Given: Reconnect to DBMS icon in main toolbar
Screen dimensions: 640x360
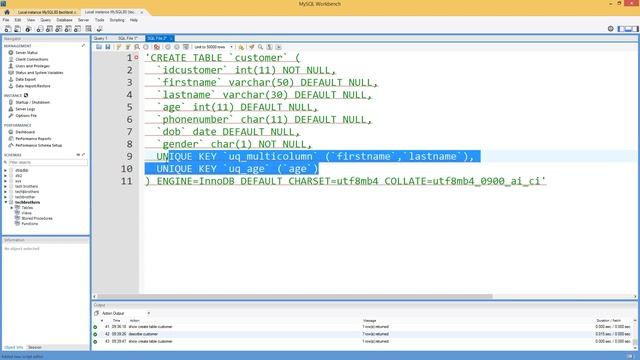Looking at the screenshot, I should click(100, 29).
